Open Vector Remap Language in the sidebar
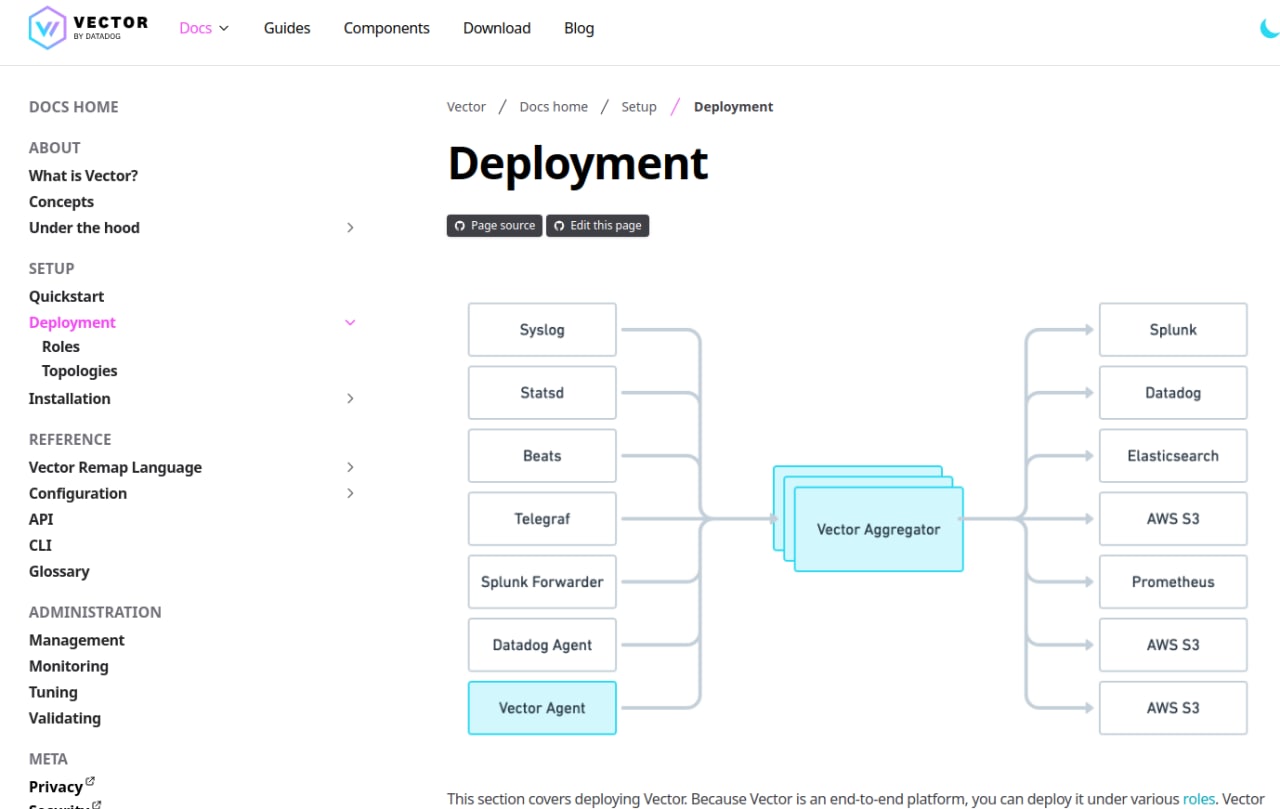1280x809 pixels. click(115, 468)
